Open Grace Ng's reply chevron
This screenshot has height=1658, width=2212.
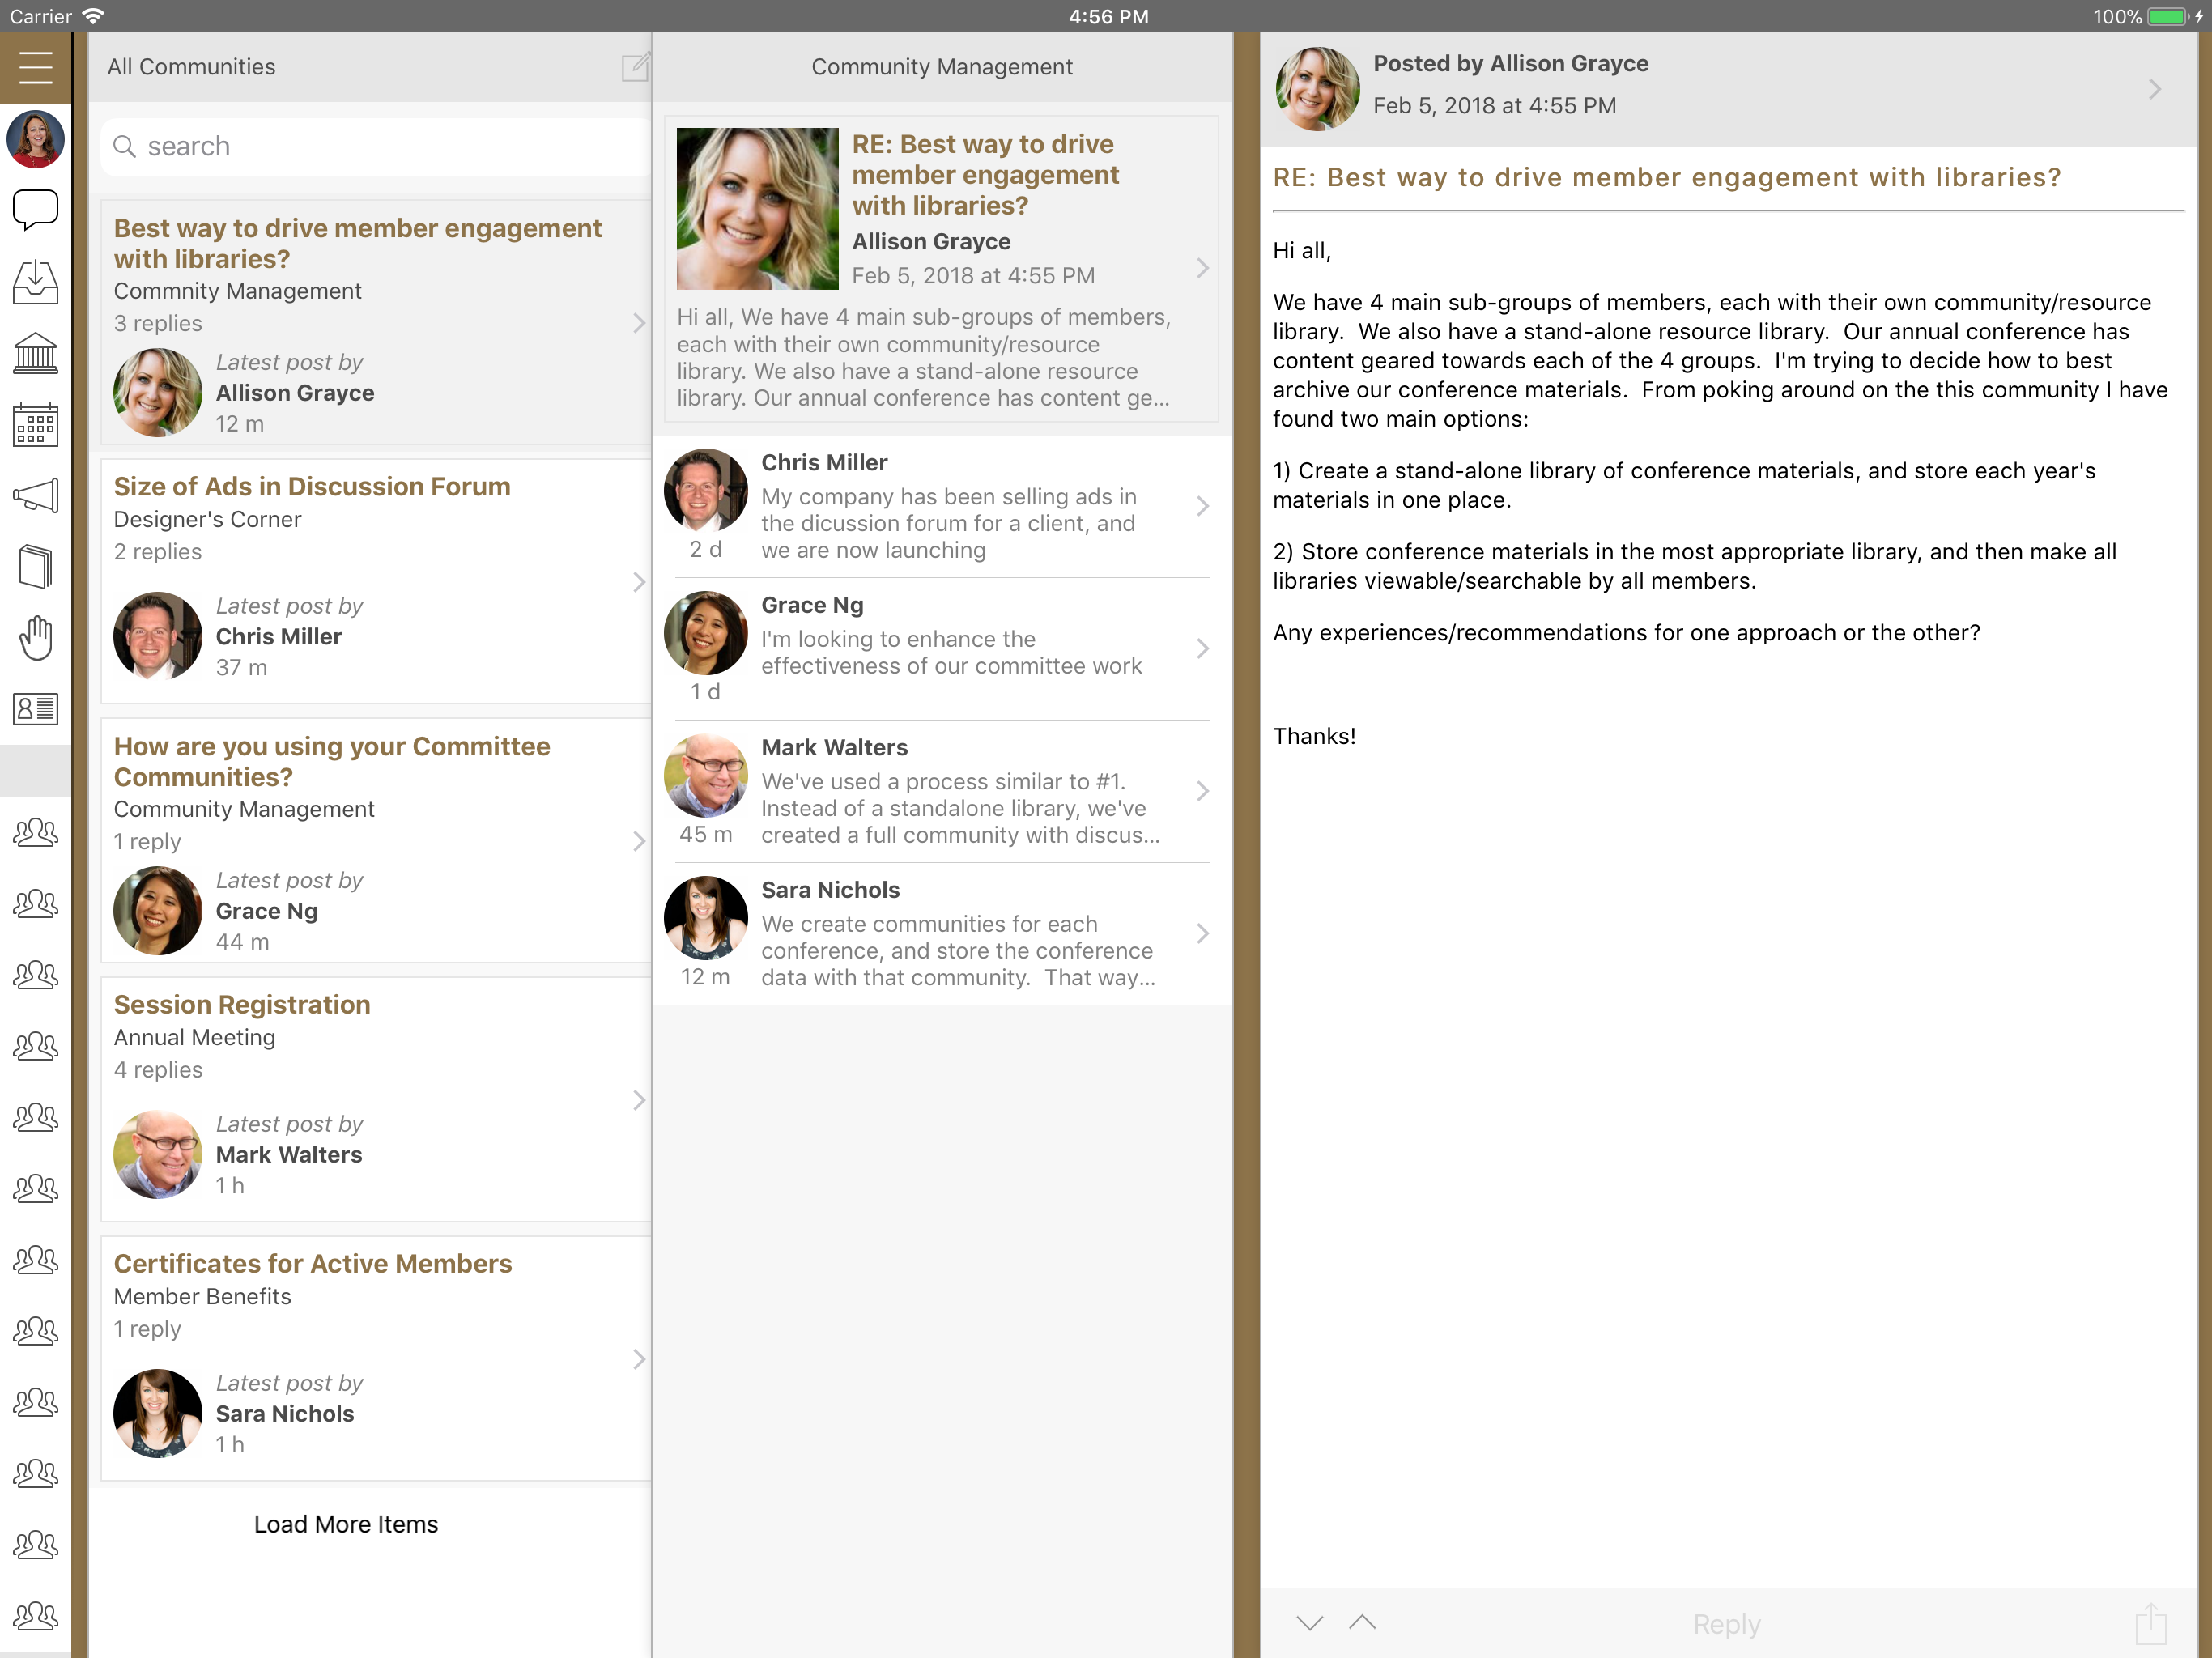click(1203, 648)
